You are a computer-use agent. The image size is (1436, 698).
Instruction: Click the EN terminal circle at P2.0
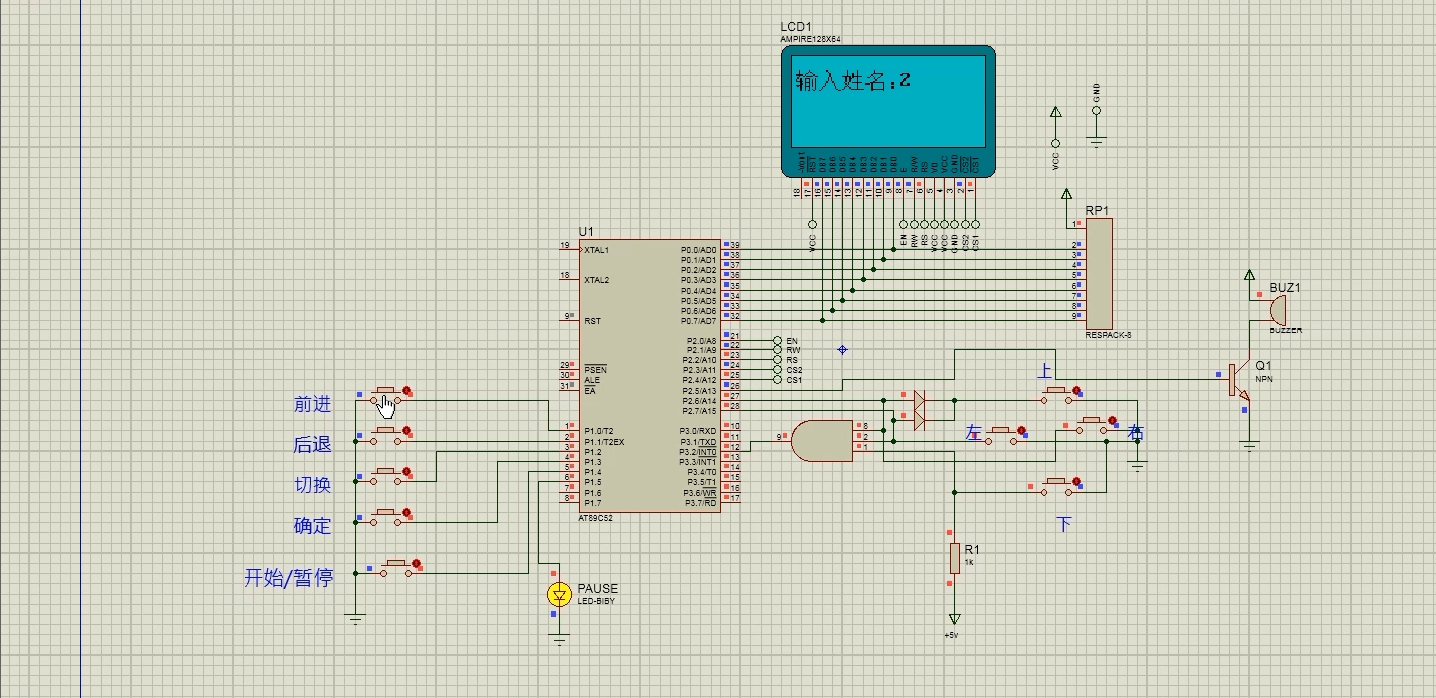777,341
